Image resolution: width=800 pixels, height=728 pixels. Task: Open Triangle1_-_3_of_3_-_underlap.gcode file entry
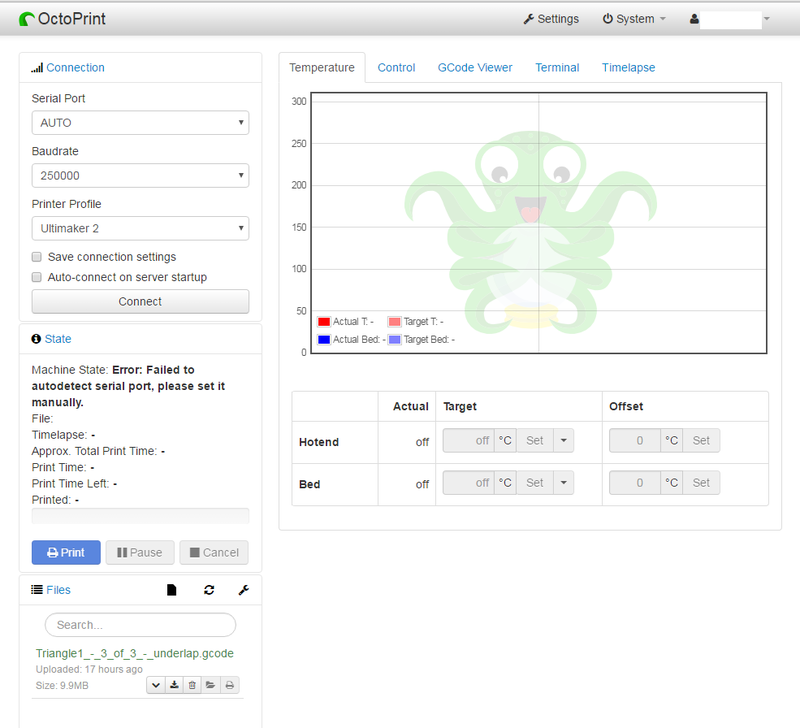pyautogui.click(x=135, y=654)
